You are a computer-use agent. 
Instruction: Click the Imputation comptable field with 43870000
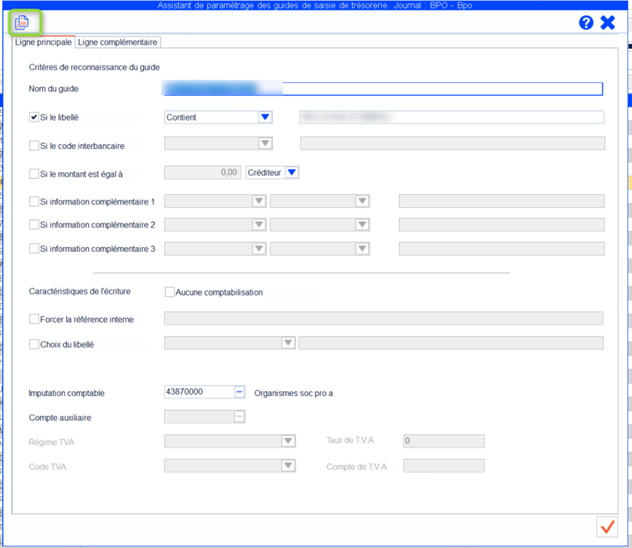pos(198,392)
